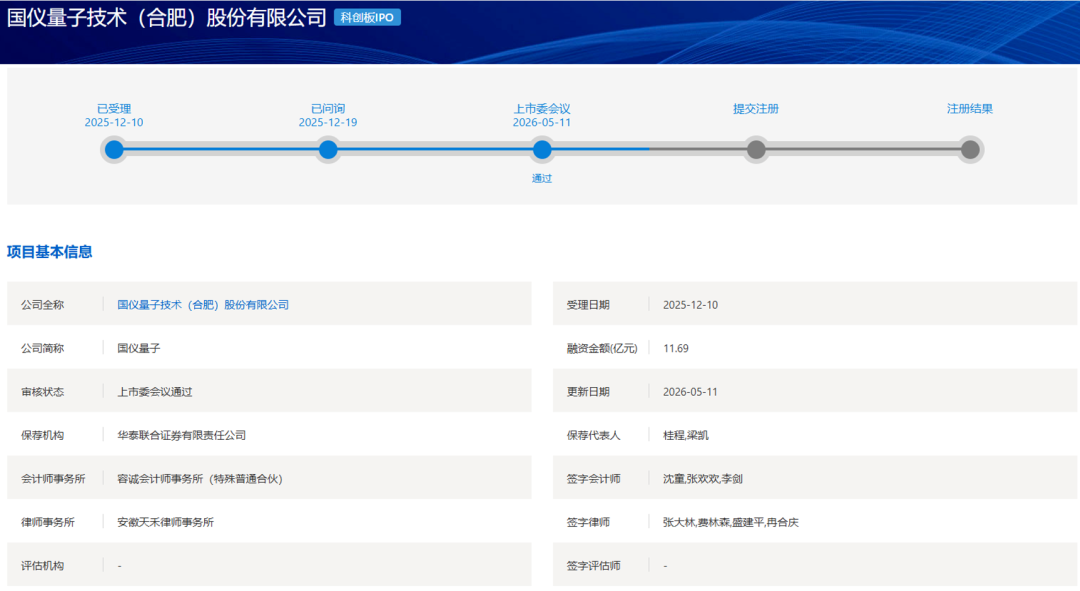Open the 国仪量子技术（合肥）股份有限公司 company name link
The width and height of the screenshot is (1080, 591).
click(202, 304)
